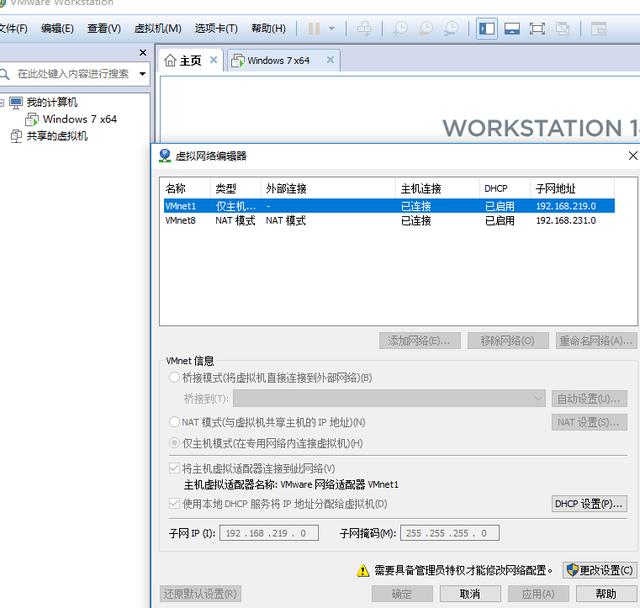The width and height of the screenshot is (640, 608).
Task: Click the 主机连接 column header
Action: (438, 189)
